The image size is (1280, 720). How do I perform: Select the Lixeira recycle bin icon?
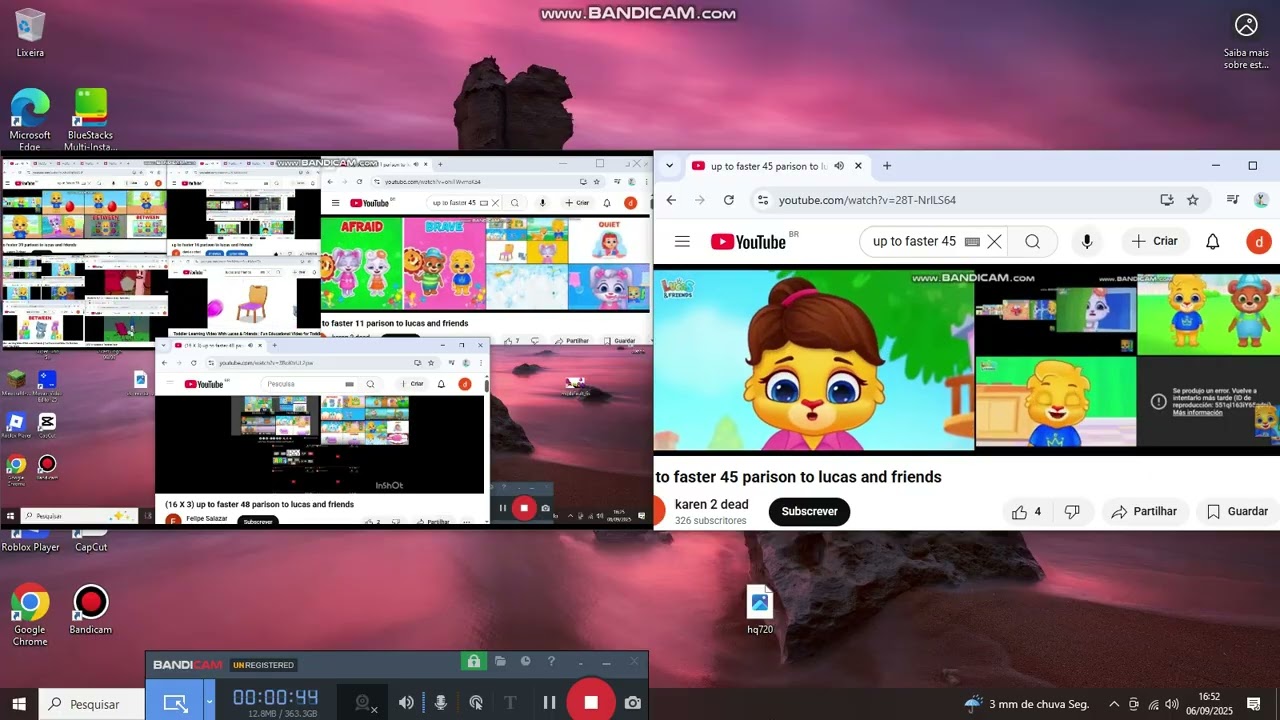point(30,33)
